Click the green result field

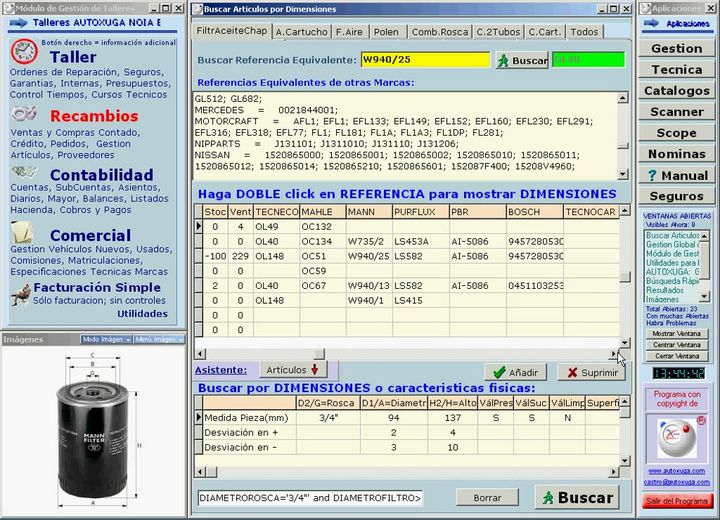coord(589,60)
